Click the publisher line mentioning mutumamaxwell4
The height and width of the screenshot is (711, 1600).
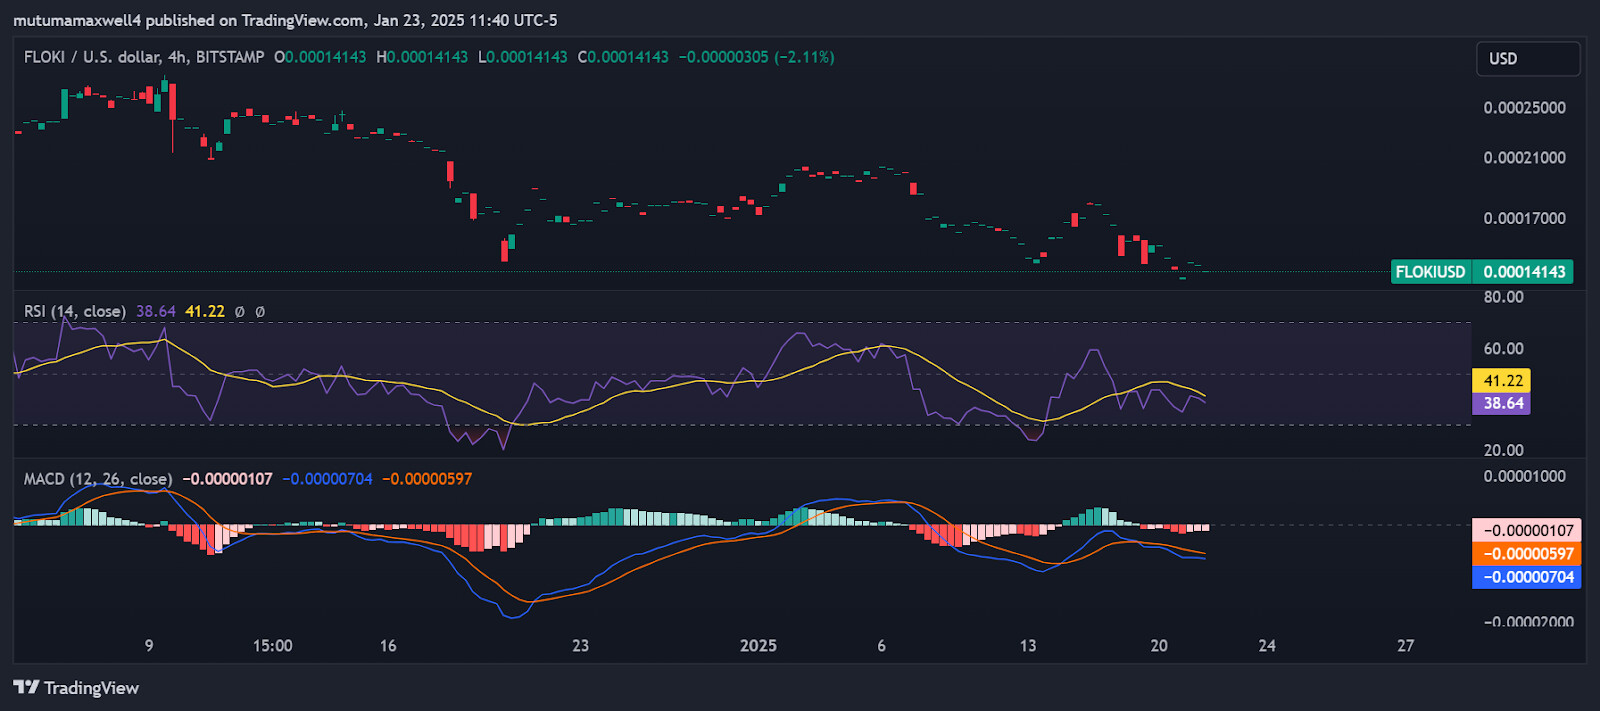coord(285,20)
